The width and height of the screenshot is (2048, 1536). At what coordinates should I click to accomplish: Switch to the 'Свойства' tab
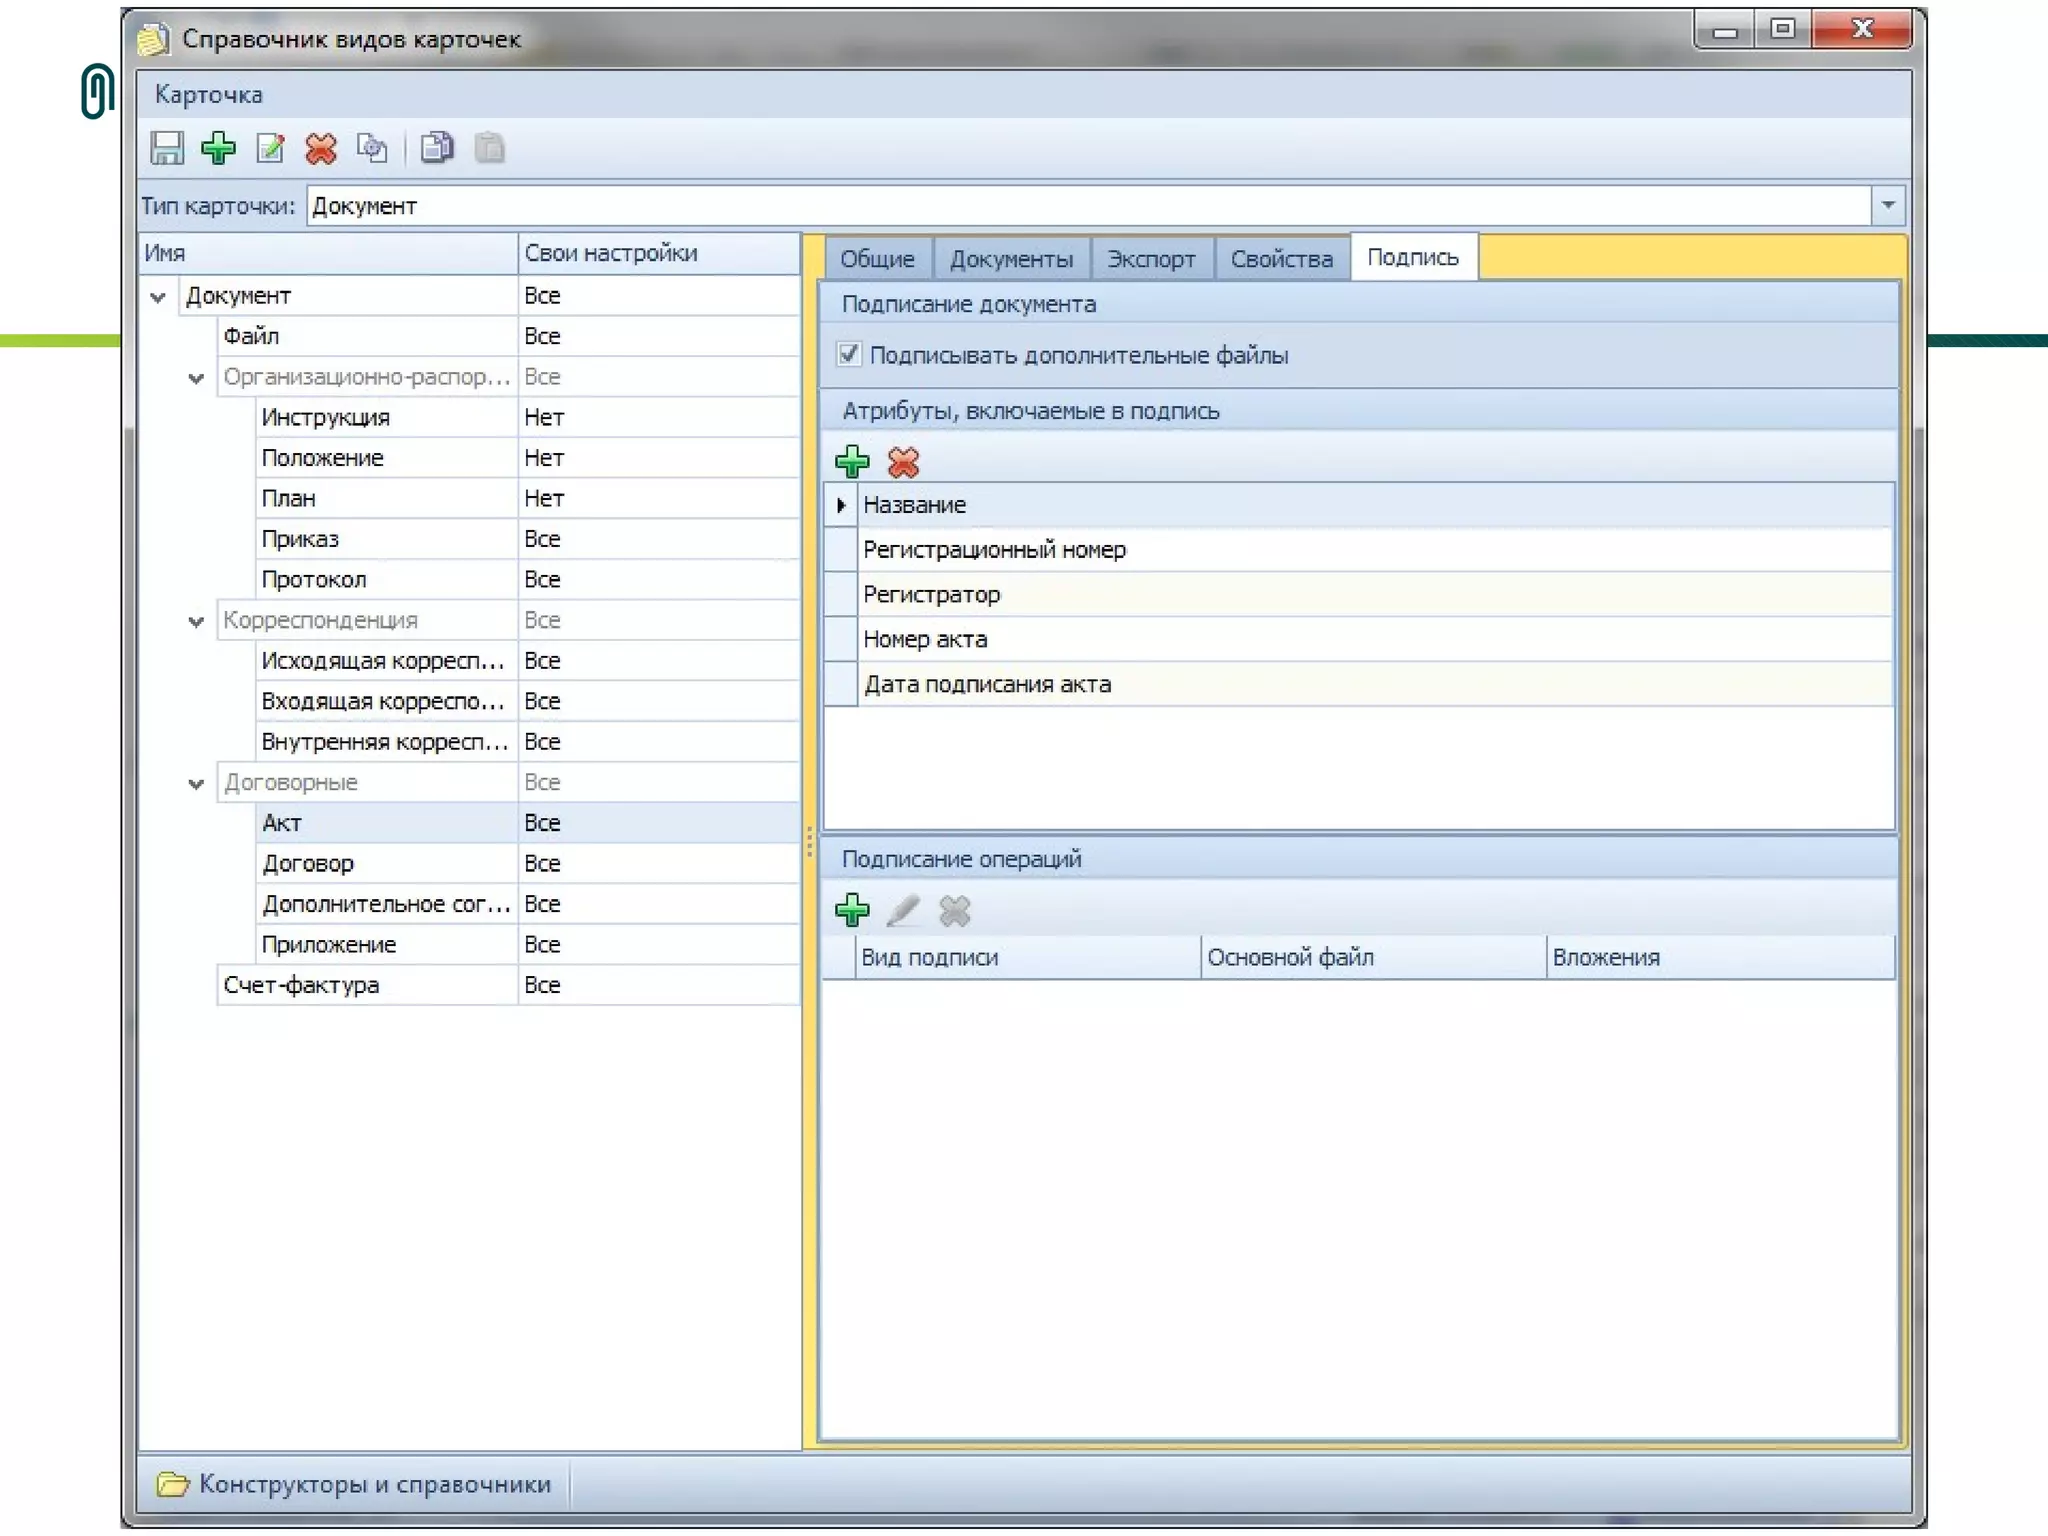1281,259
